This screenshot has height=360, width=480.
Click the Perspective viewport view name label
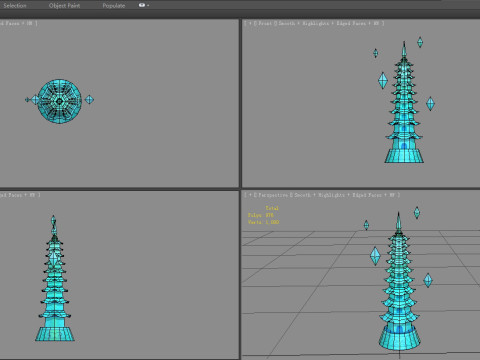[273, 195]
